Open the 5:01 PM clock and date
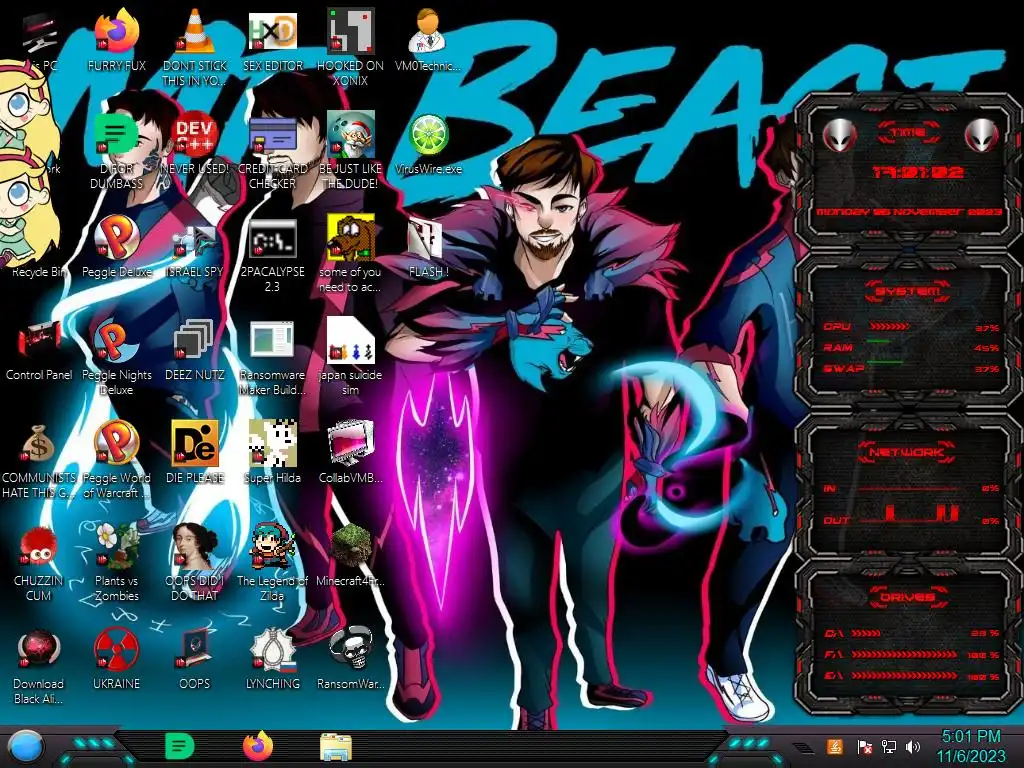 [971, 746]
